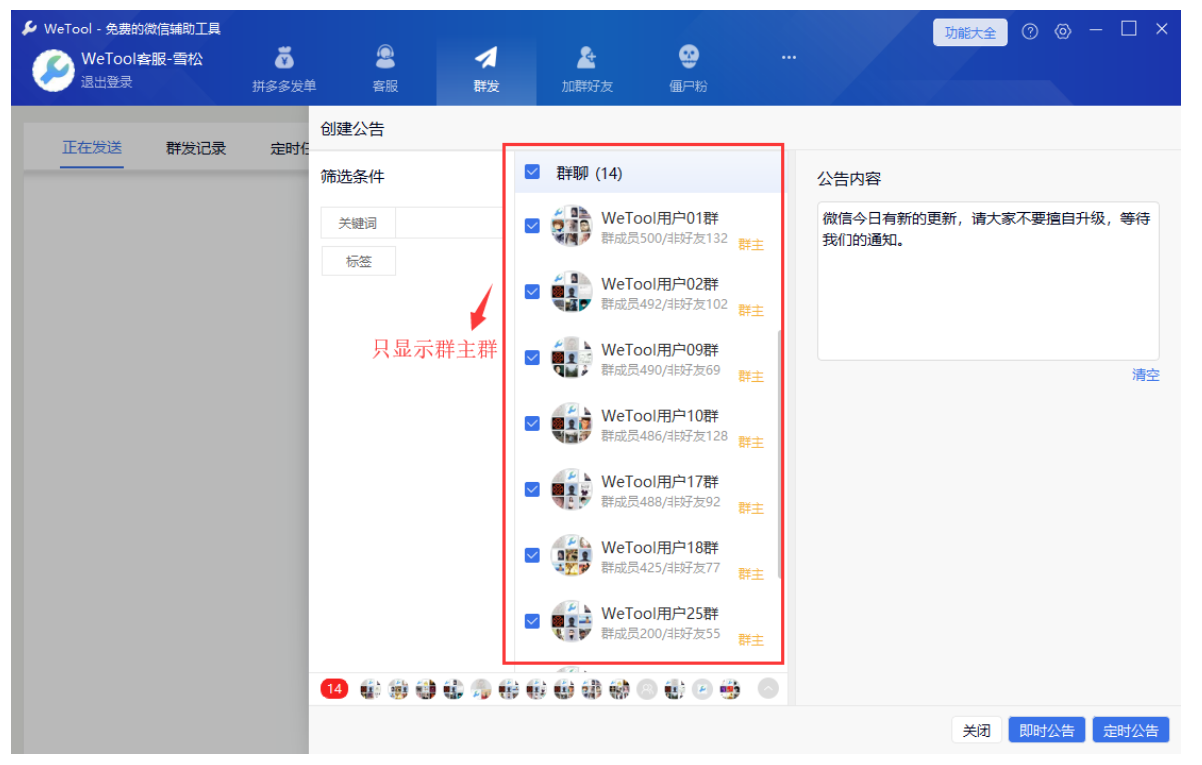Click the 群主 label of WeTool用户10群

click(x=751, y=442)
